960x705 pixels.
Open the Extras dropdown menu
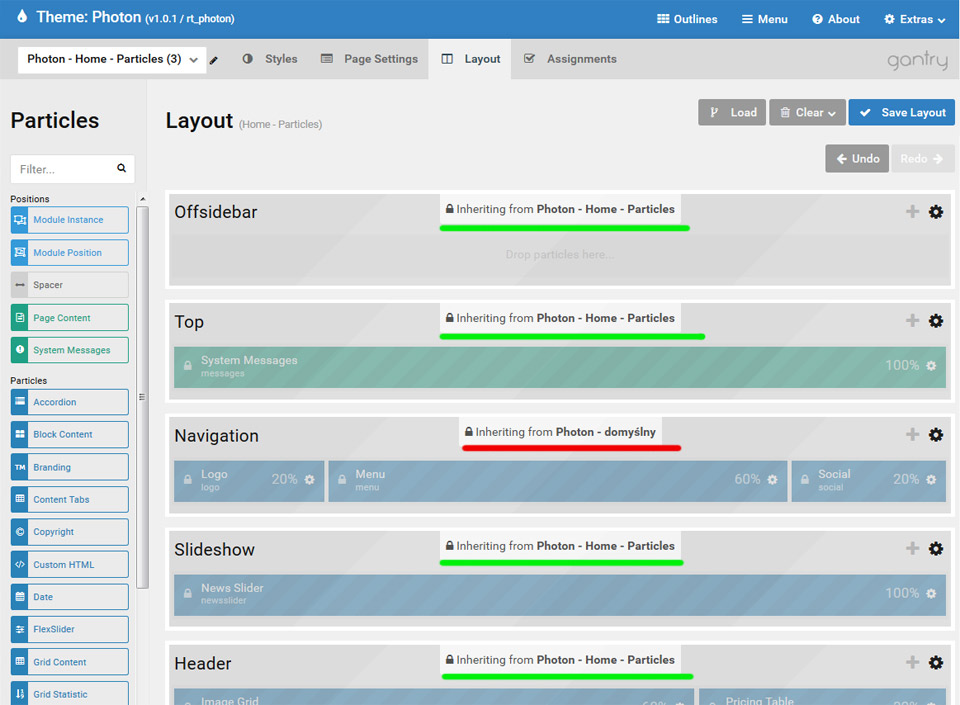tap(915, 20)
